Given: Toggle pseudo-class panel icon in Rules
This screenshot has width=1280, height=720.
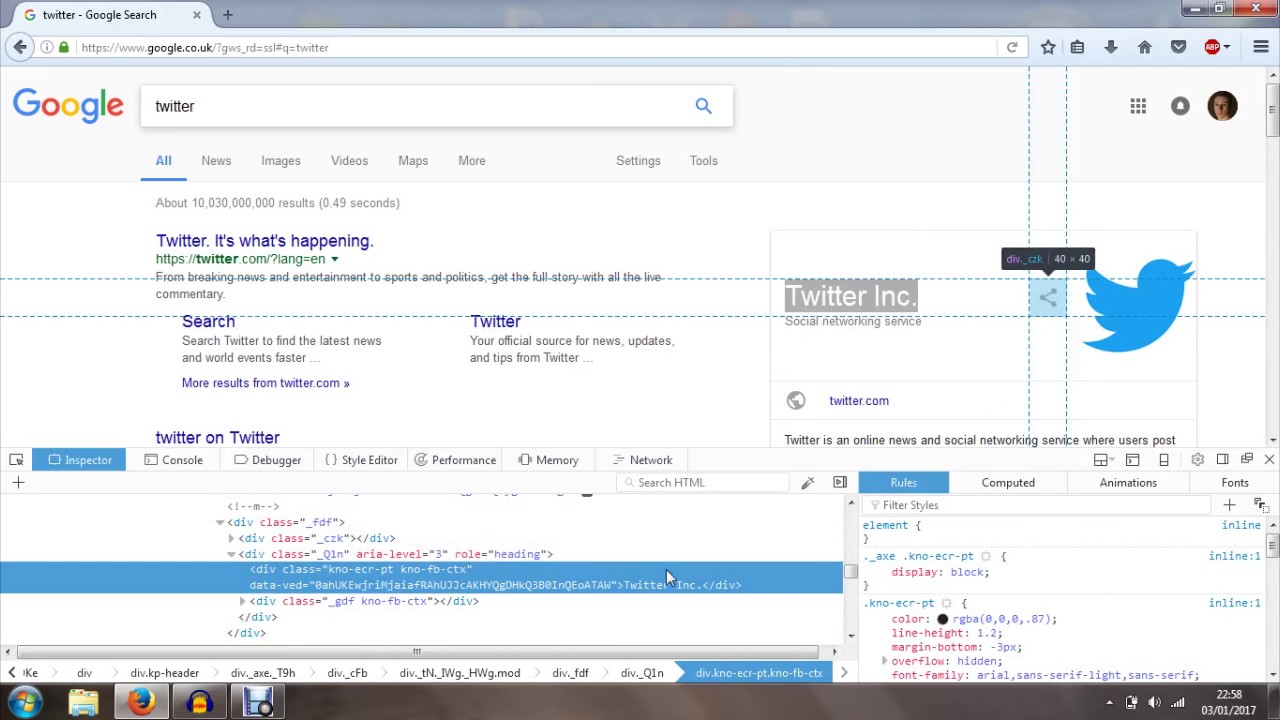Looking at the screenshot, I should pyautogui.click(x=1260, y=505).
